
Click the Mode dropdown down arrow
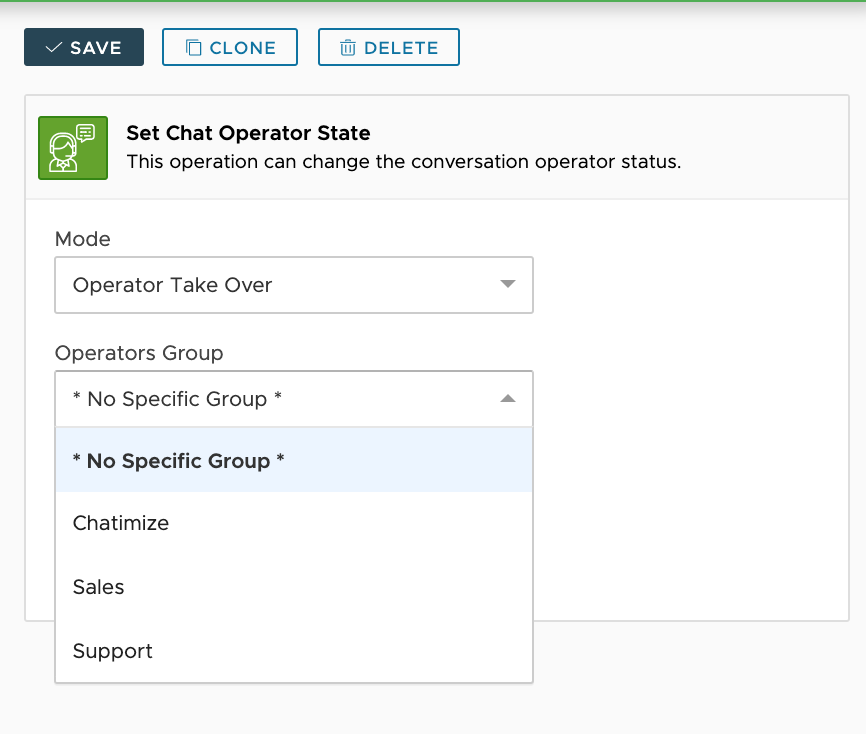pyautogui.click(x=508, y=285)
